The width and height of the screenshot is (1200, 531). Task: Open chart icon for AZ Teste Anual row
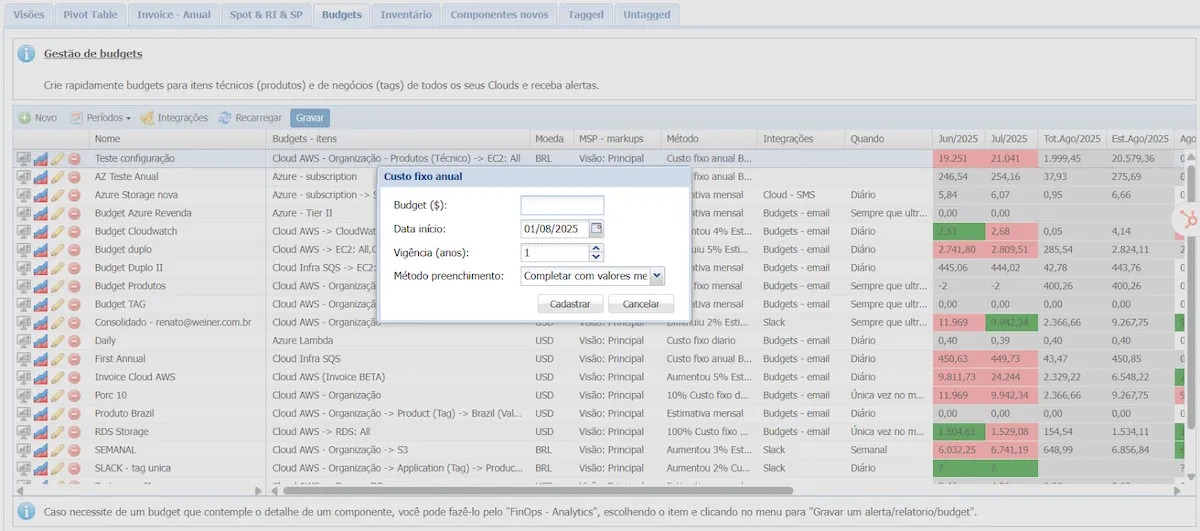[41, 176]
